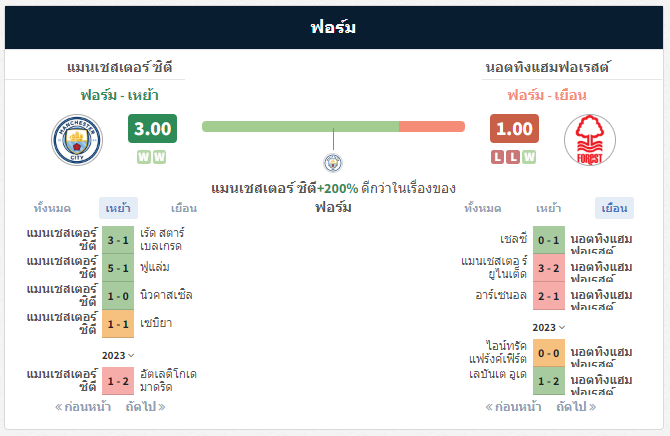Click small Man City badge under form bar
The image size is (670, 436).
click(333, 163)
